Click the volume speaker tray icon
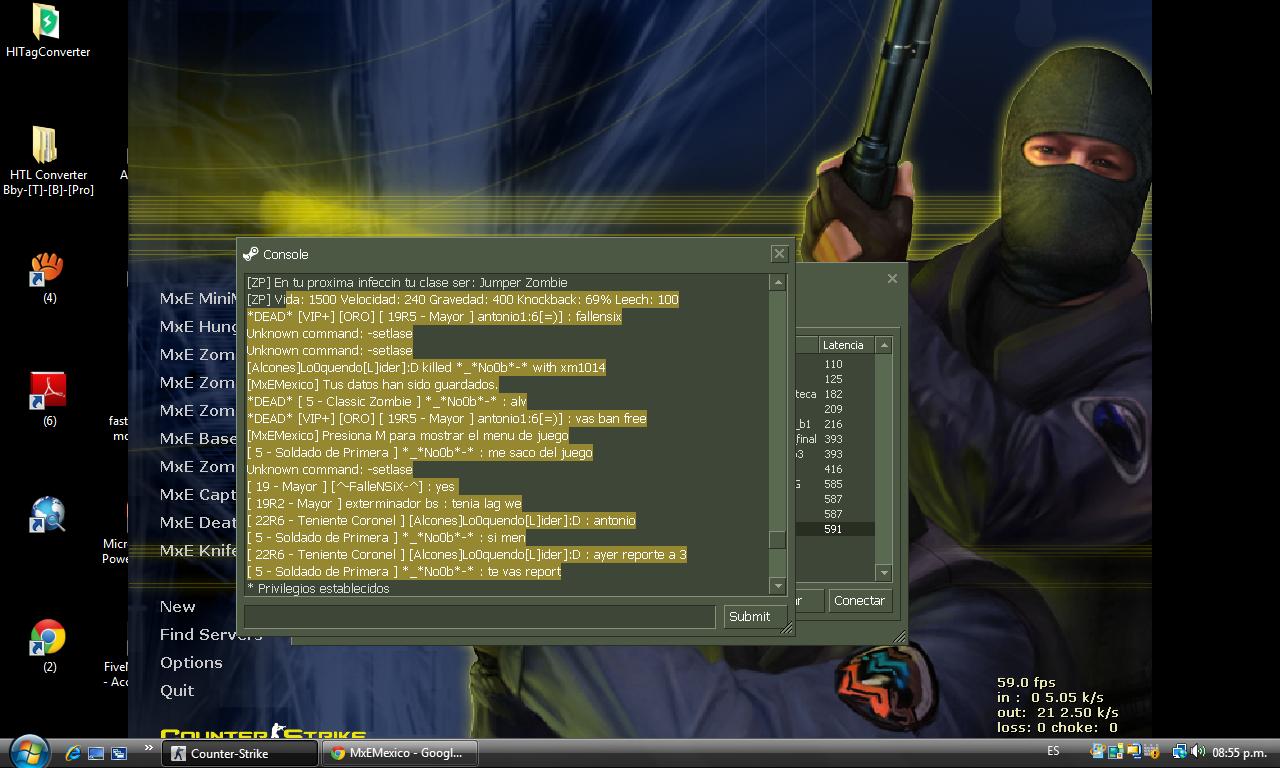The height and width of the screenshot is (768, 1280). coord(1197,752)
